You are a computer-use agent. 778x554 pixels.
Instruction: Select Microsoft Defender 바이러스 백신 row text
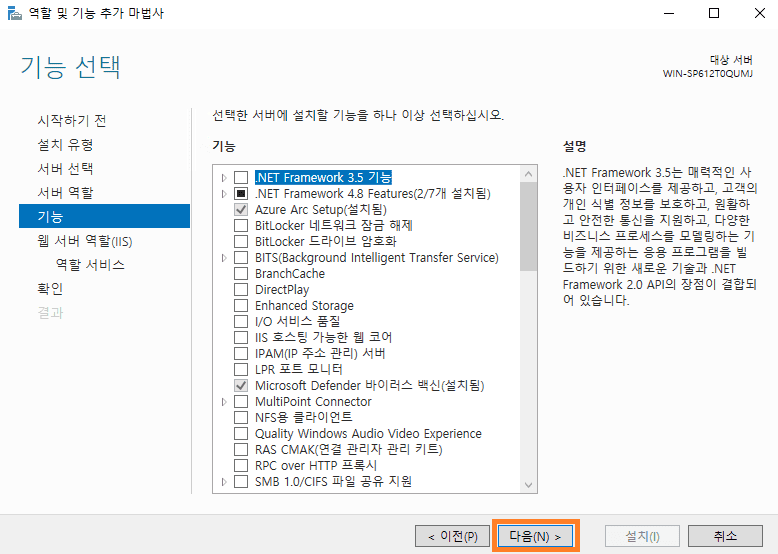370,385
